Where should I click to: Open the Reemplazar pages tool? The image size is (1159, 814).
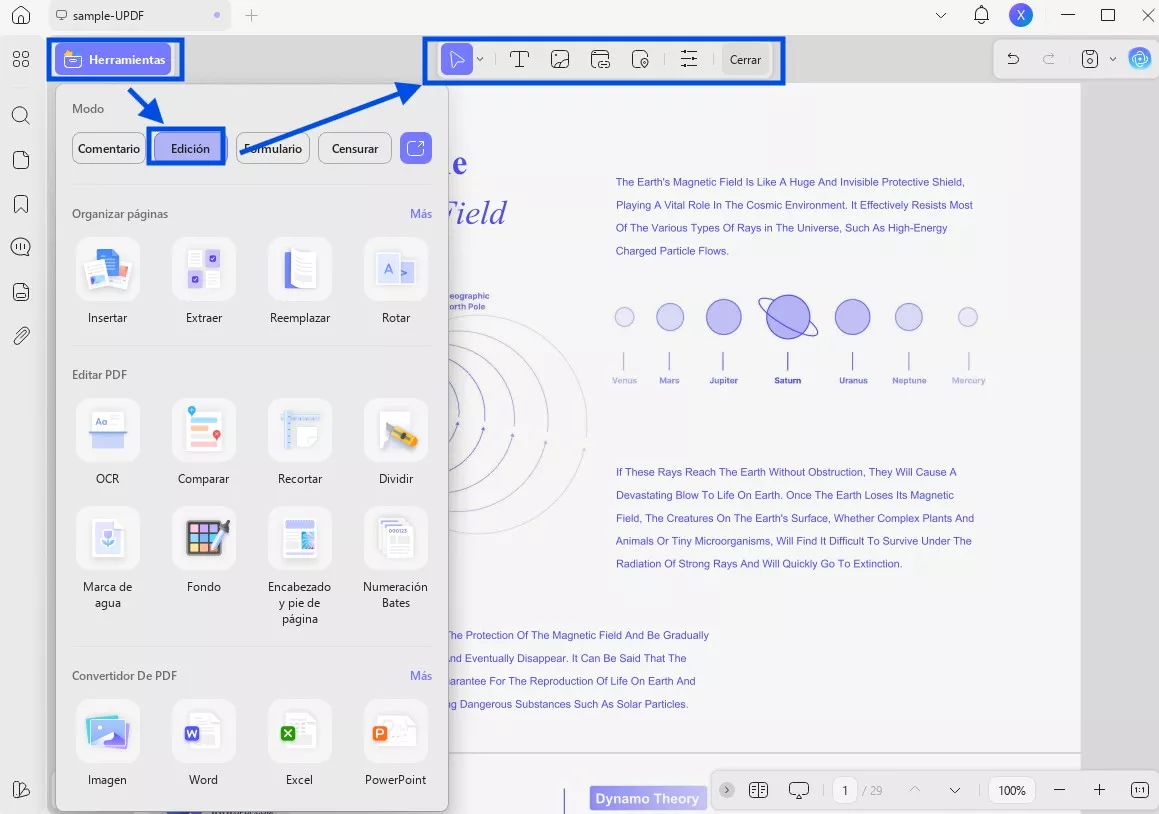tap(300, 281)
